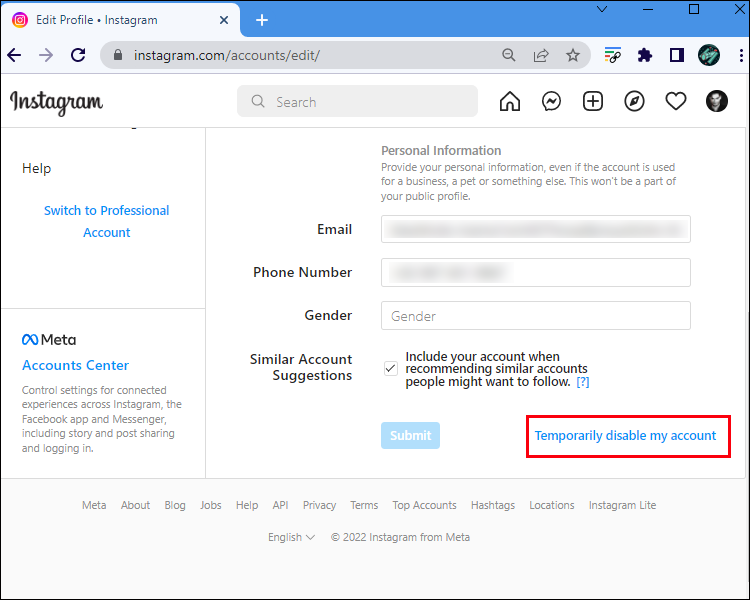Click the Gender field
The width and height of the screenshot is (750, 600).
(x=536, y=316)
